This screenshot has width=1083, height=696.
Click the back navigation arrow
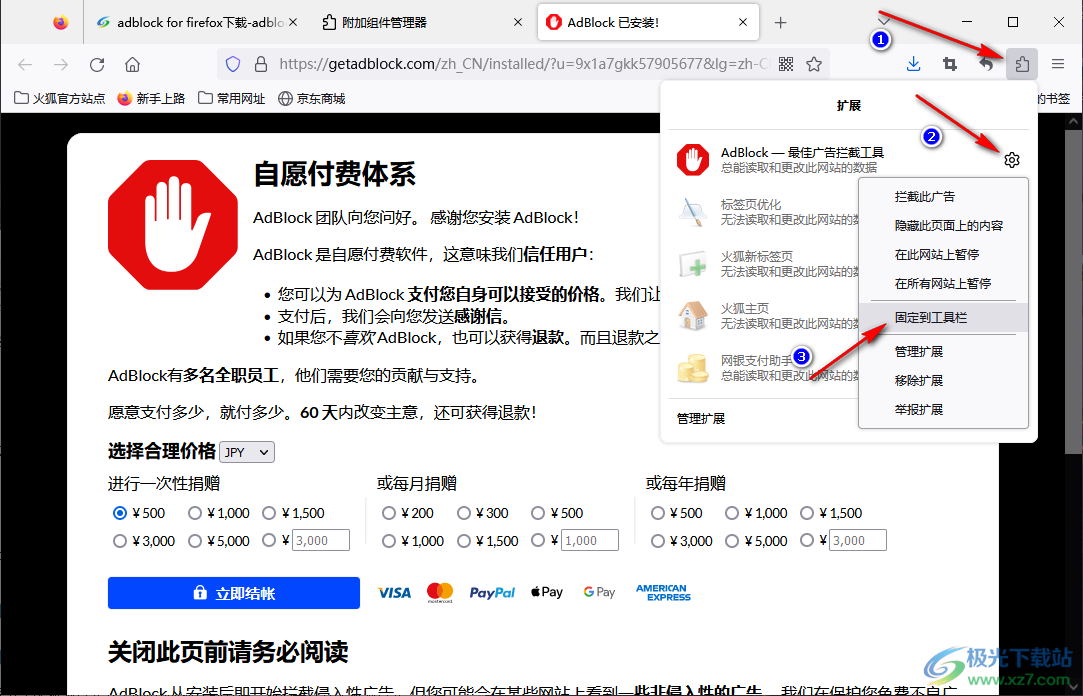(26, 64)
